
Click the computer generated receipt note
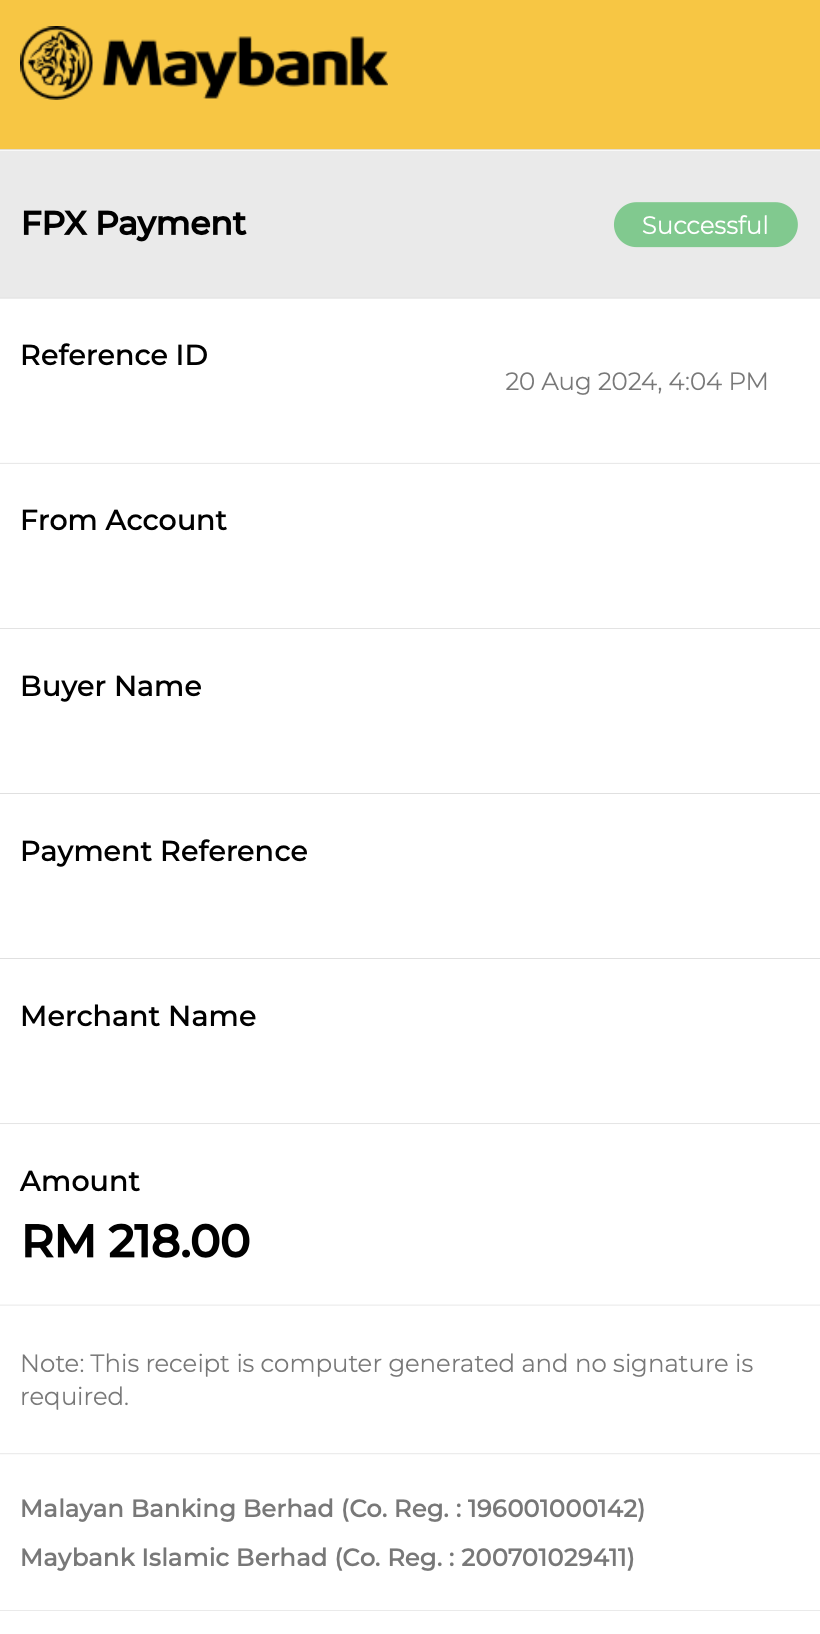click(386, 1364)
